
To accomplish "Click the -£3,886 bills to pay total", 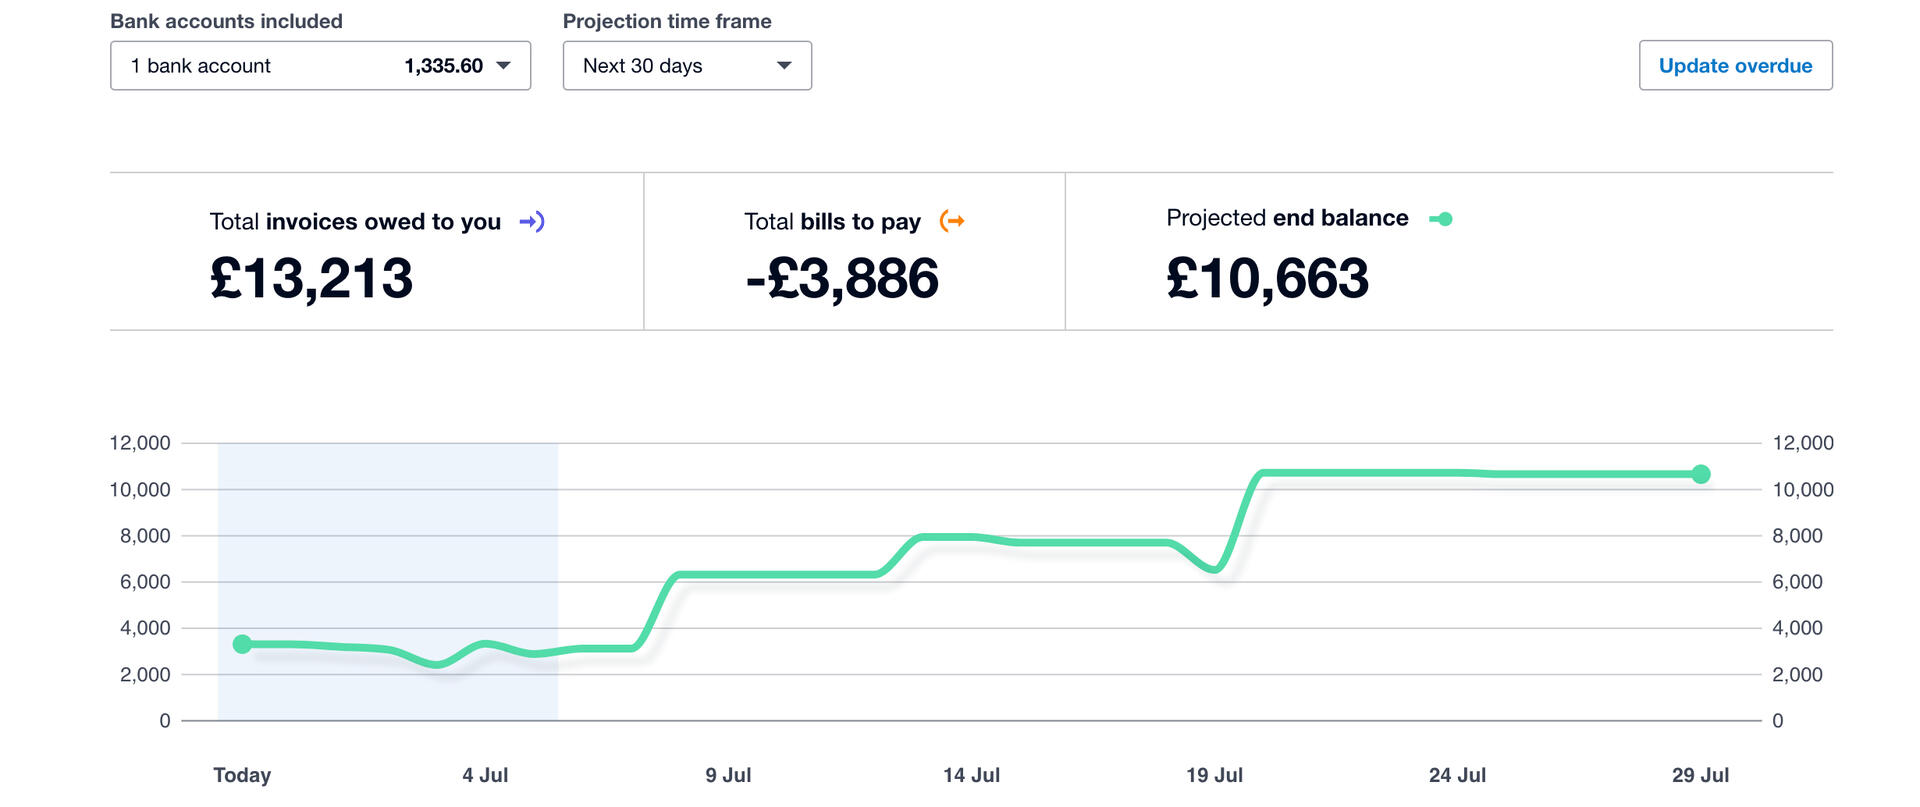I will (841, 278).
